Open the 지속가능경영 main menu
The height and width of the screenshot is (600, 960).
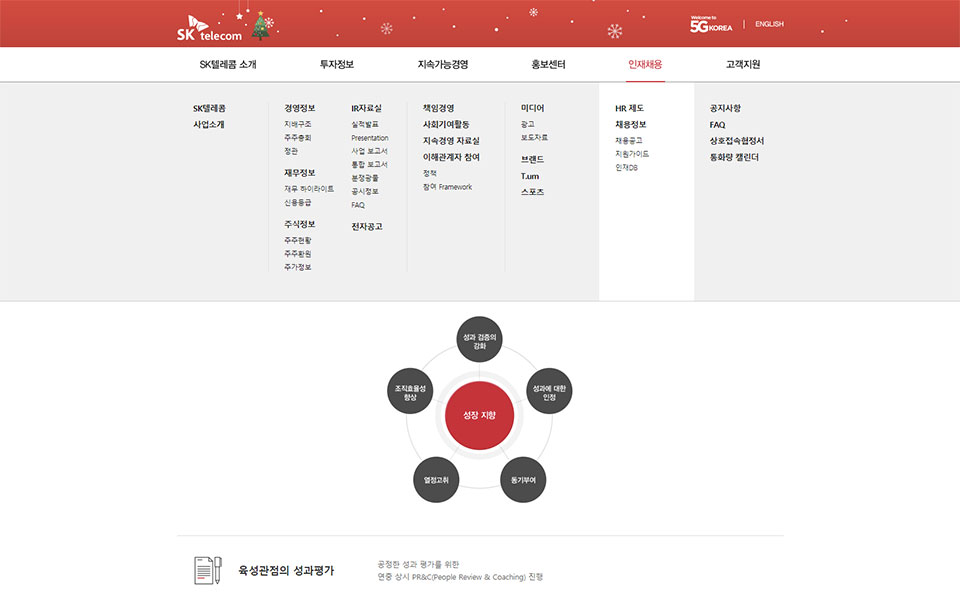click(443, 64)
